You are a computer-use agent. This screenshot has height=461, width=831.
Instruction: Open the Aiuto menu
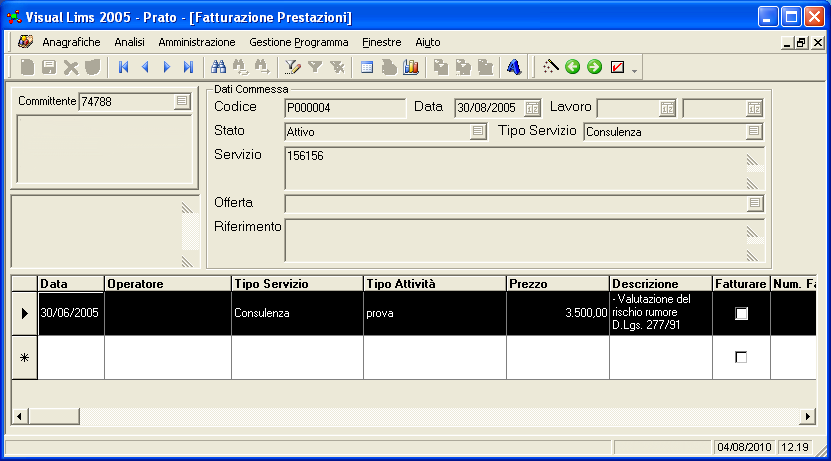click(428, 42)
